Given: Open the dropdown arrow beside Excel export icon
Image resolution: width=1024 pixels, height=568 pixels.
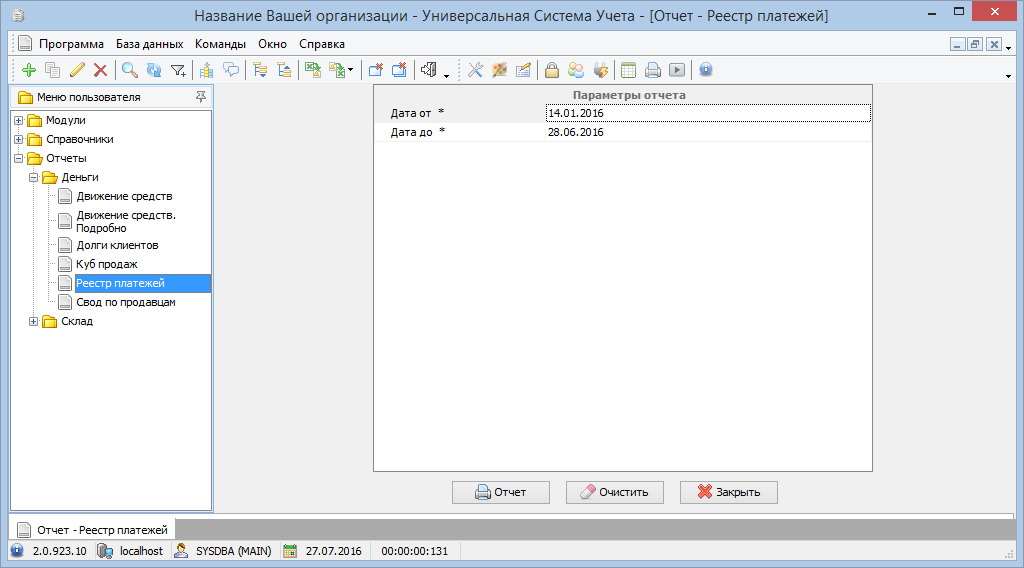Looking at the screenshot, I should 351,71.
